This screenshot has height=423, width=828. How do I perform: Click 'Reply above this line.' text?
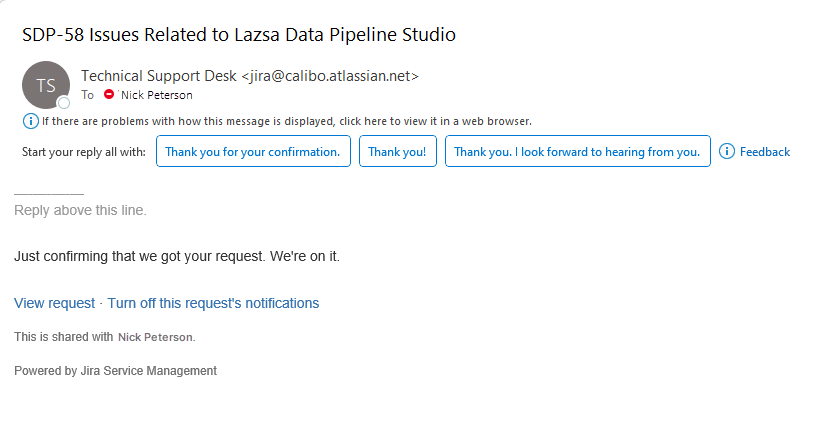(x=80, y=210)
